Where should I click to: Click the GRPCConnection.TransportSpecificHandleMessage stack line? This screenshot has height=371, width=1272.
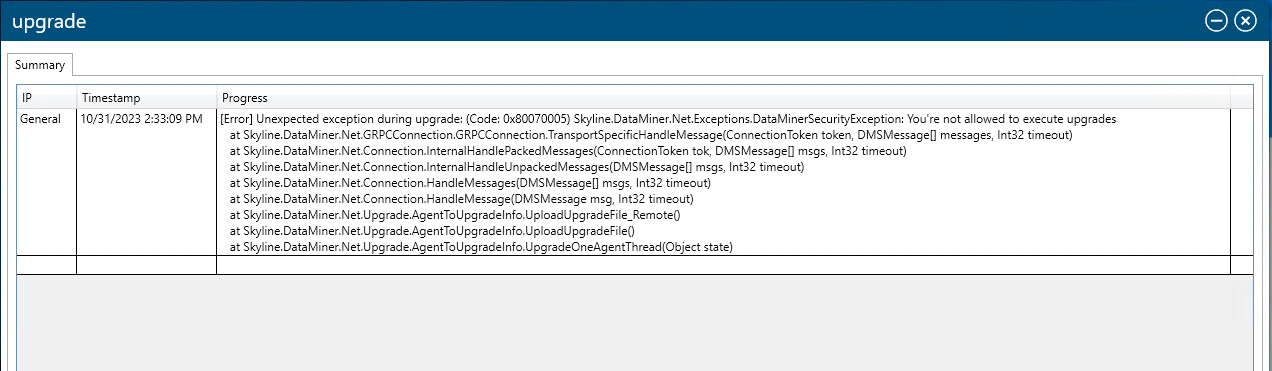point(651,135)
